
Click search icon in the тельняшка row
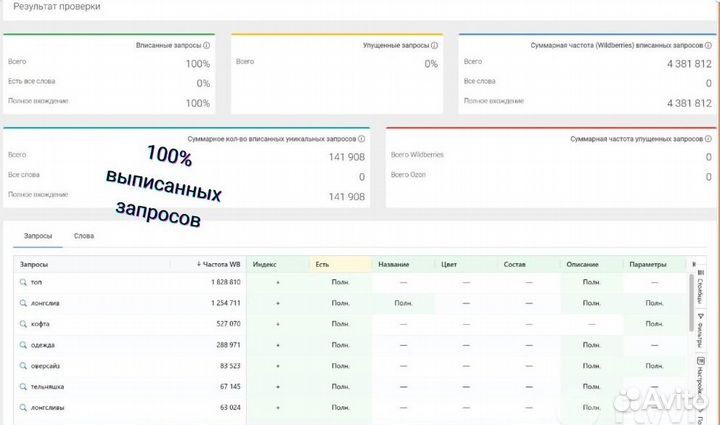coord(23,386)
